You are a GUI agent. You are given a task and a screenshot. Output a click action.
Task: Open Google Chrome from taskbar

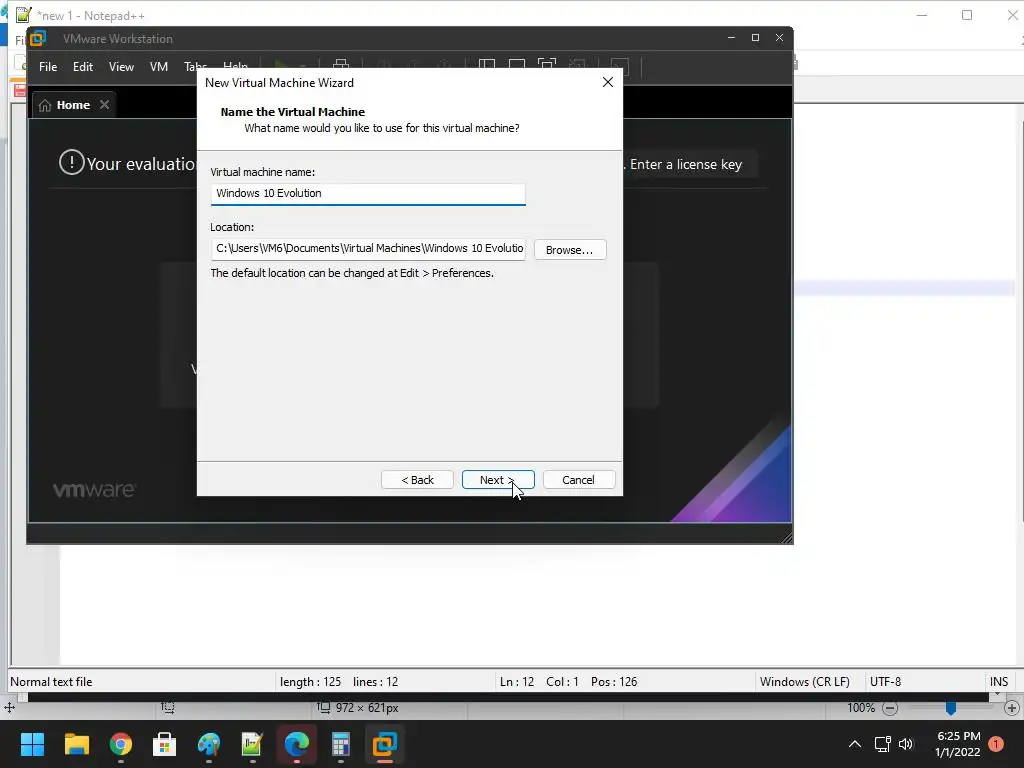coord(121,744)
